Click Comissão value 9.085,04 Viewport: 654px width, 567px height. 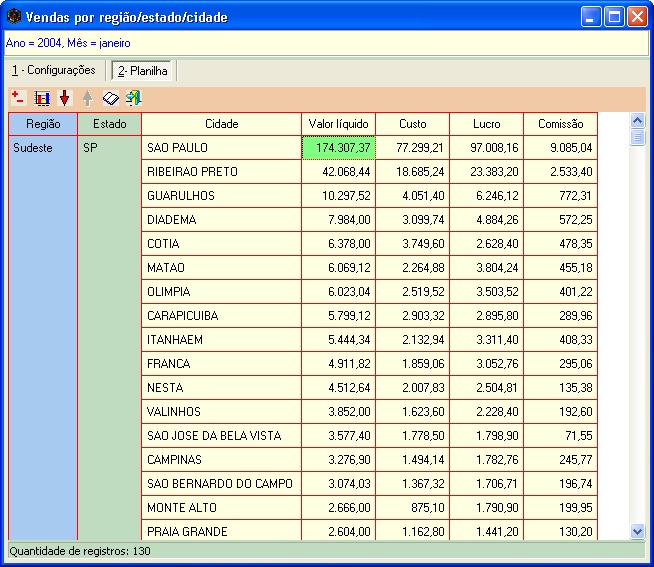[x=561, y=148]
